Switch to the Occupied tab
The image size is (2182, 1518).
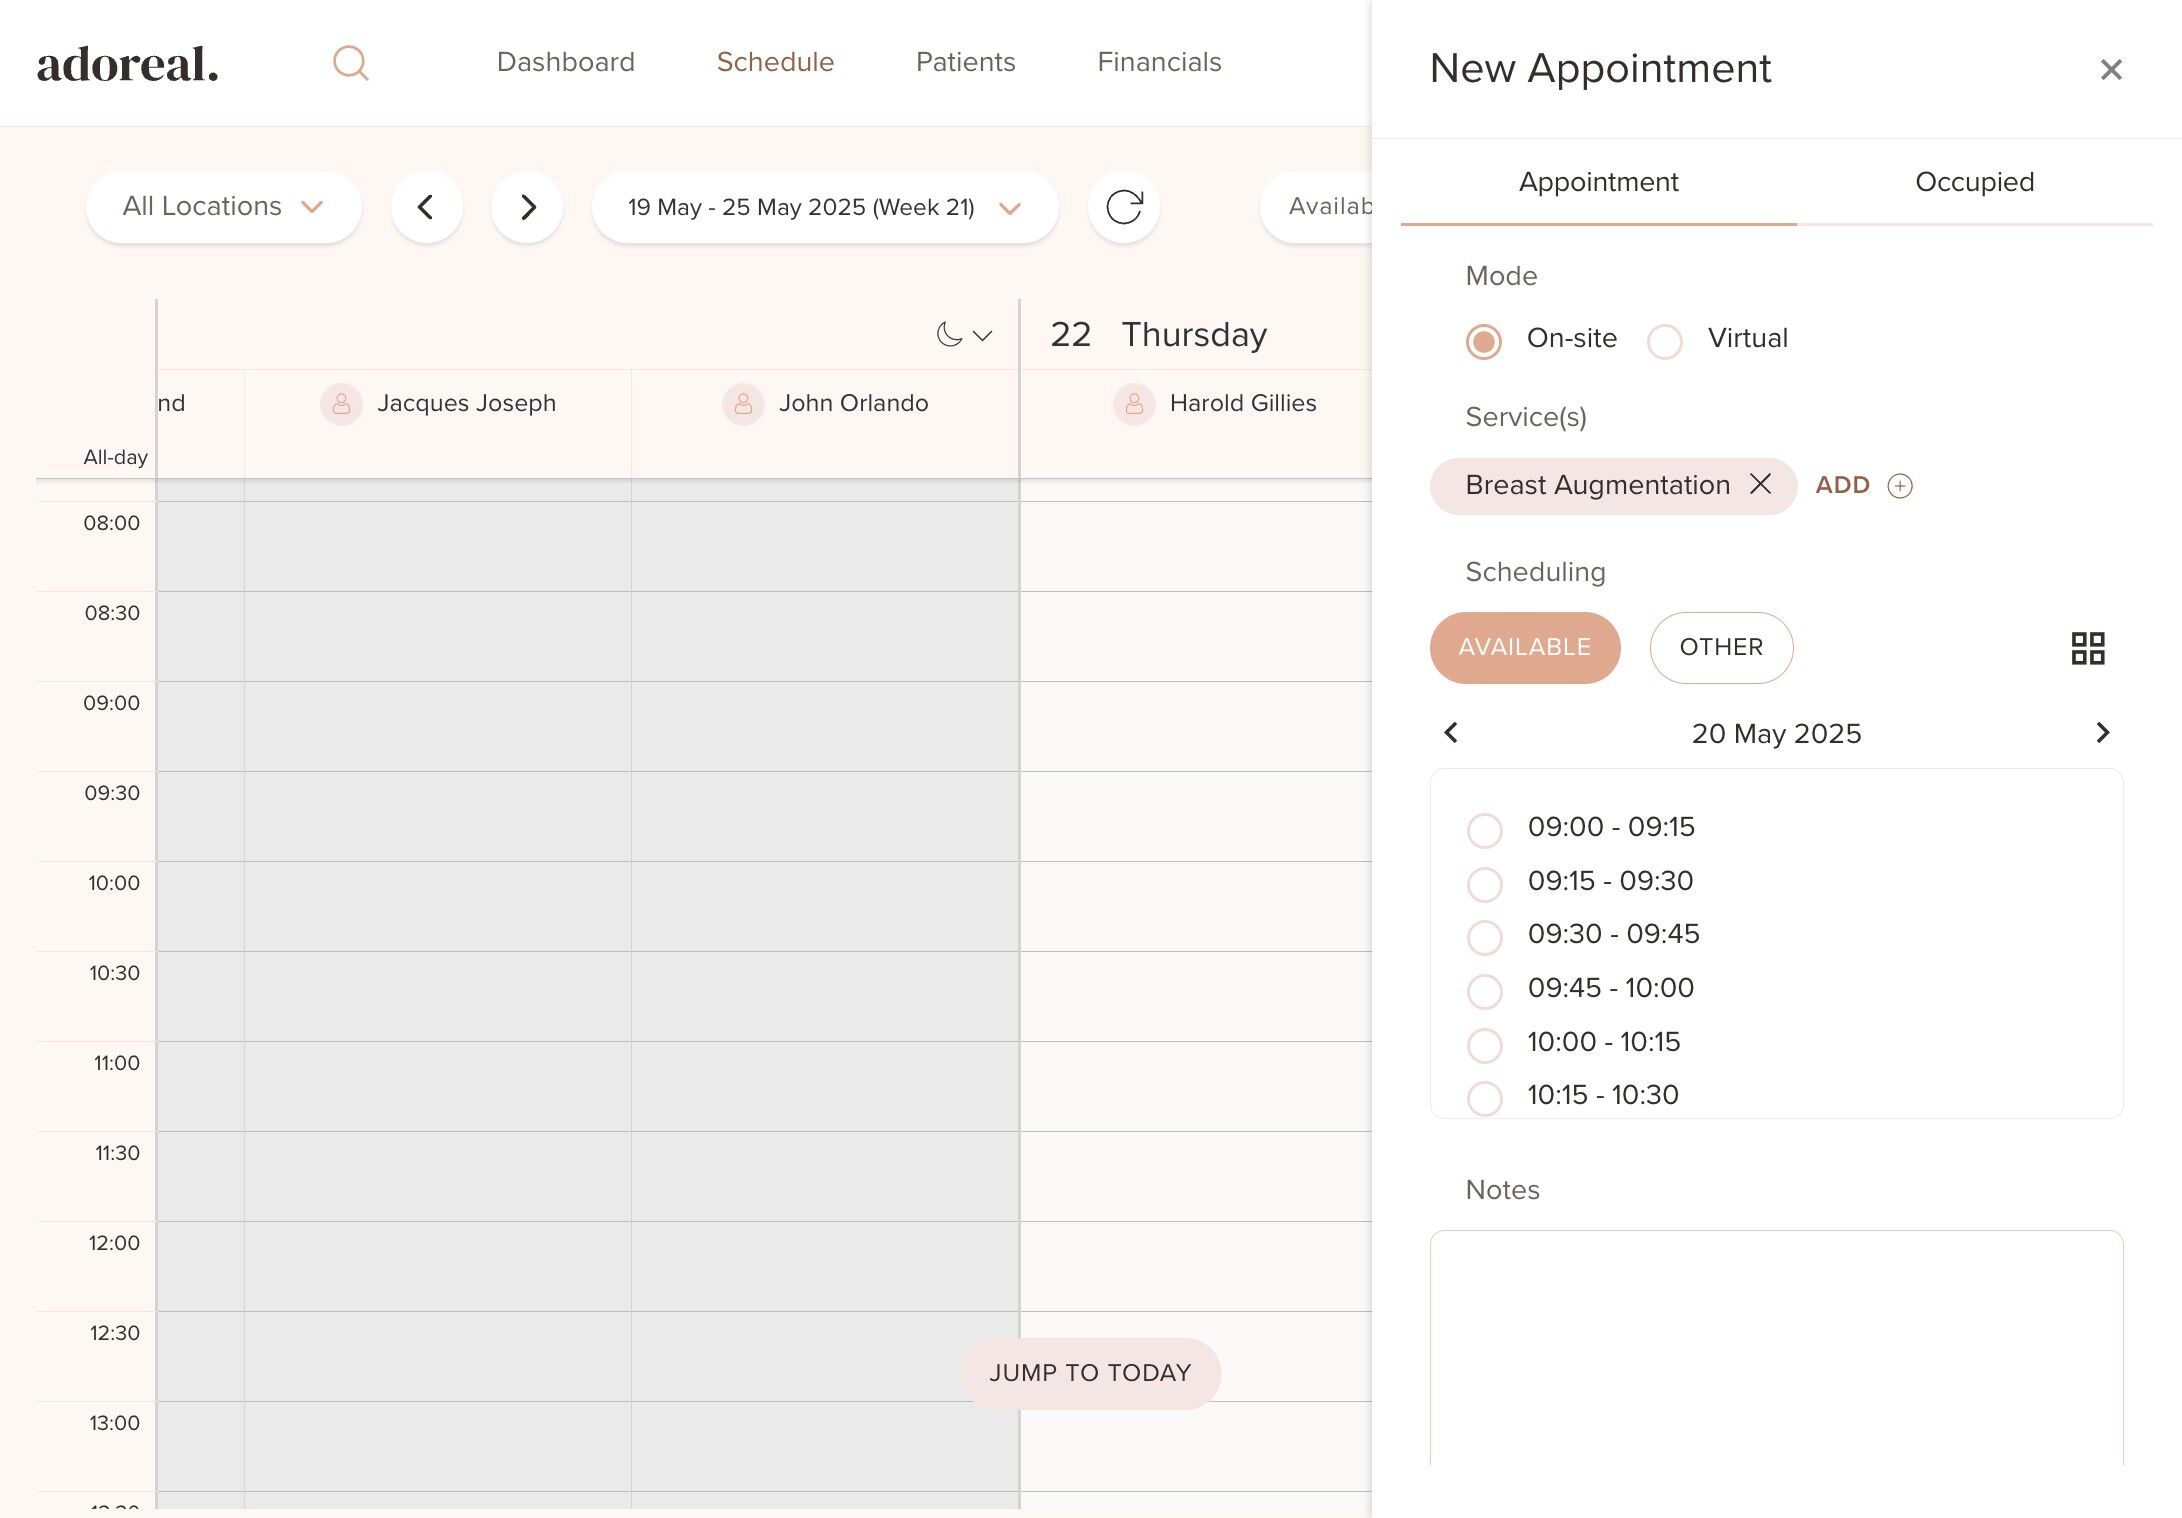(x=1973, y=182)
